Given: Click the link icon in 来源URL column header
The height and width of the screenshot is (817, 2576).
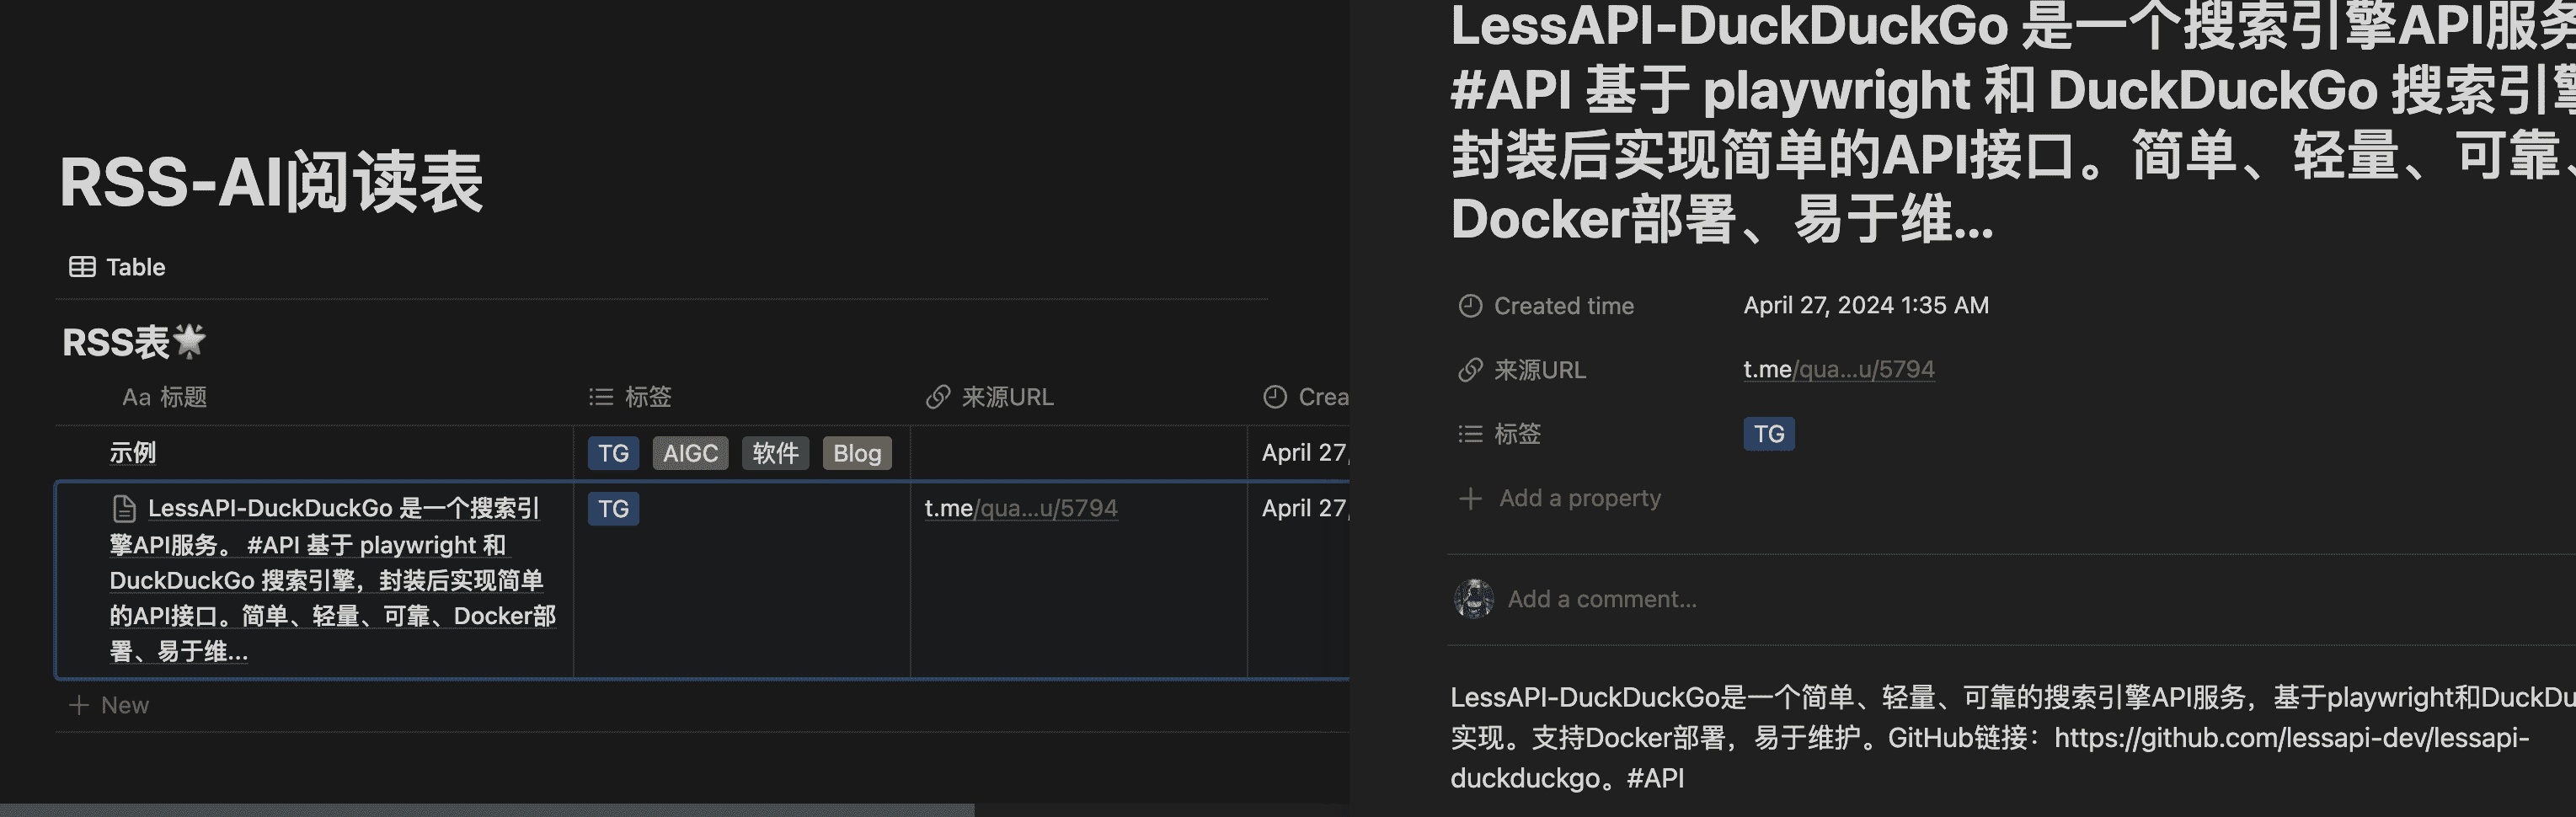Looking at the screenshot, I should click(937, 397).
